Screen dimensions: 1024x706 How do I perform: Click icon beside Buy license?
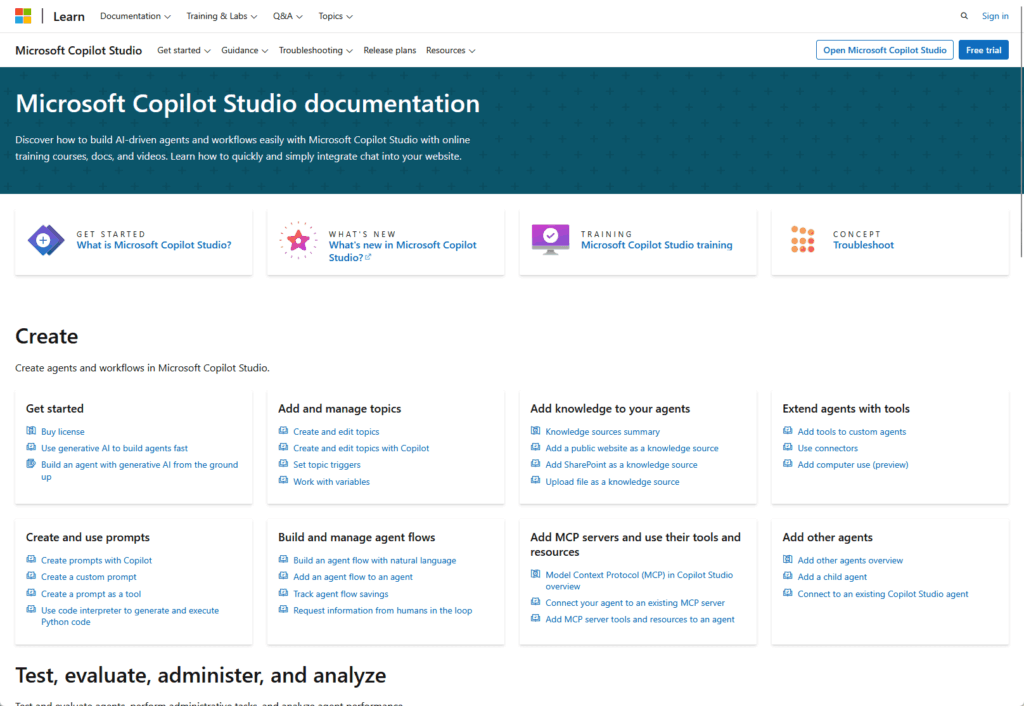click(x=31, y=430)
